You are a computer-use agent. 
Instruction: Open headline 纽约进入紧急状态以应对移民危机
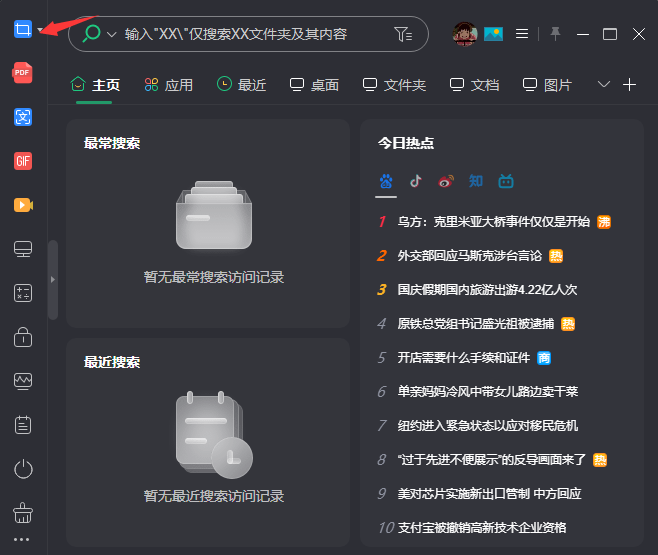[488, 425]
